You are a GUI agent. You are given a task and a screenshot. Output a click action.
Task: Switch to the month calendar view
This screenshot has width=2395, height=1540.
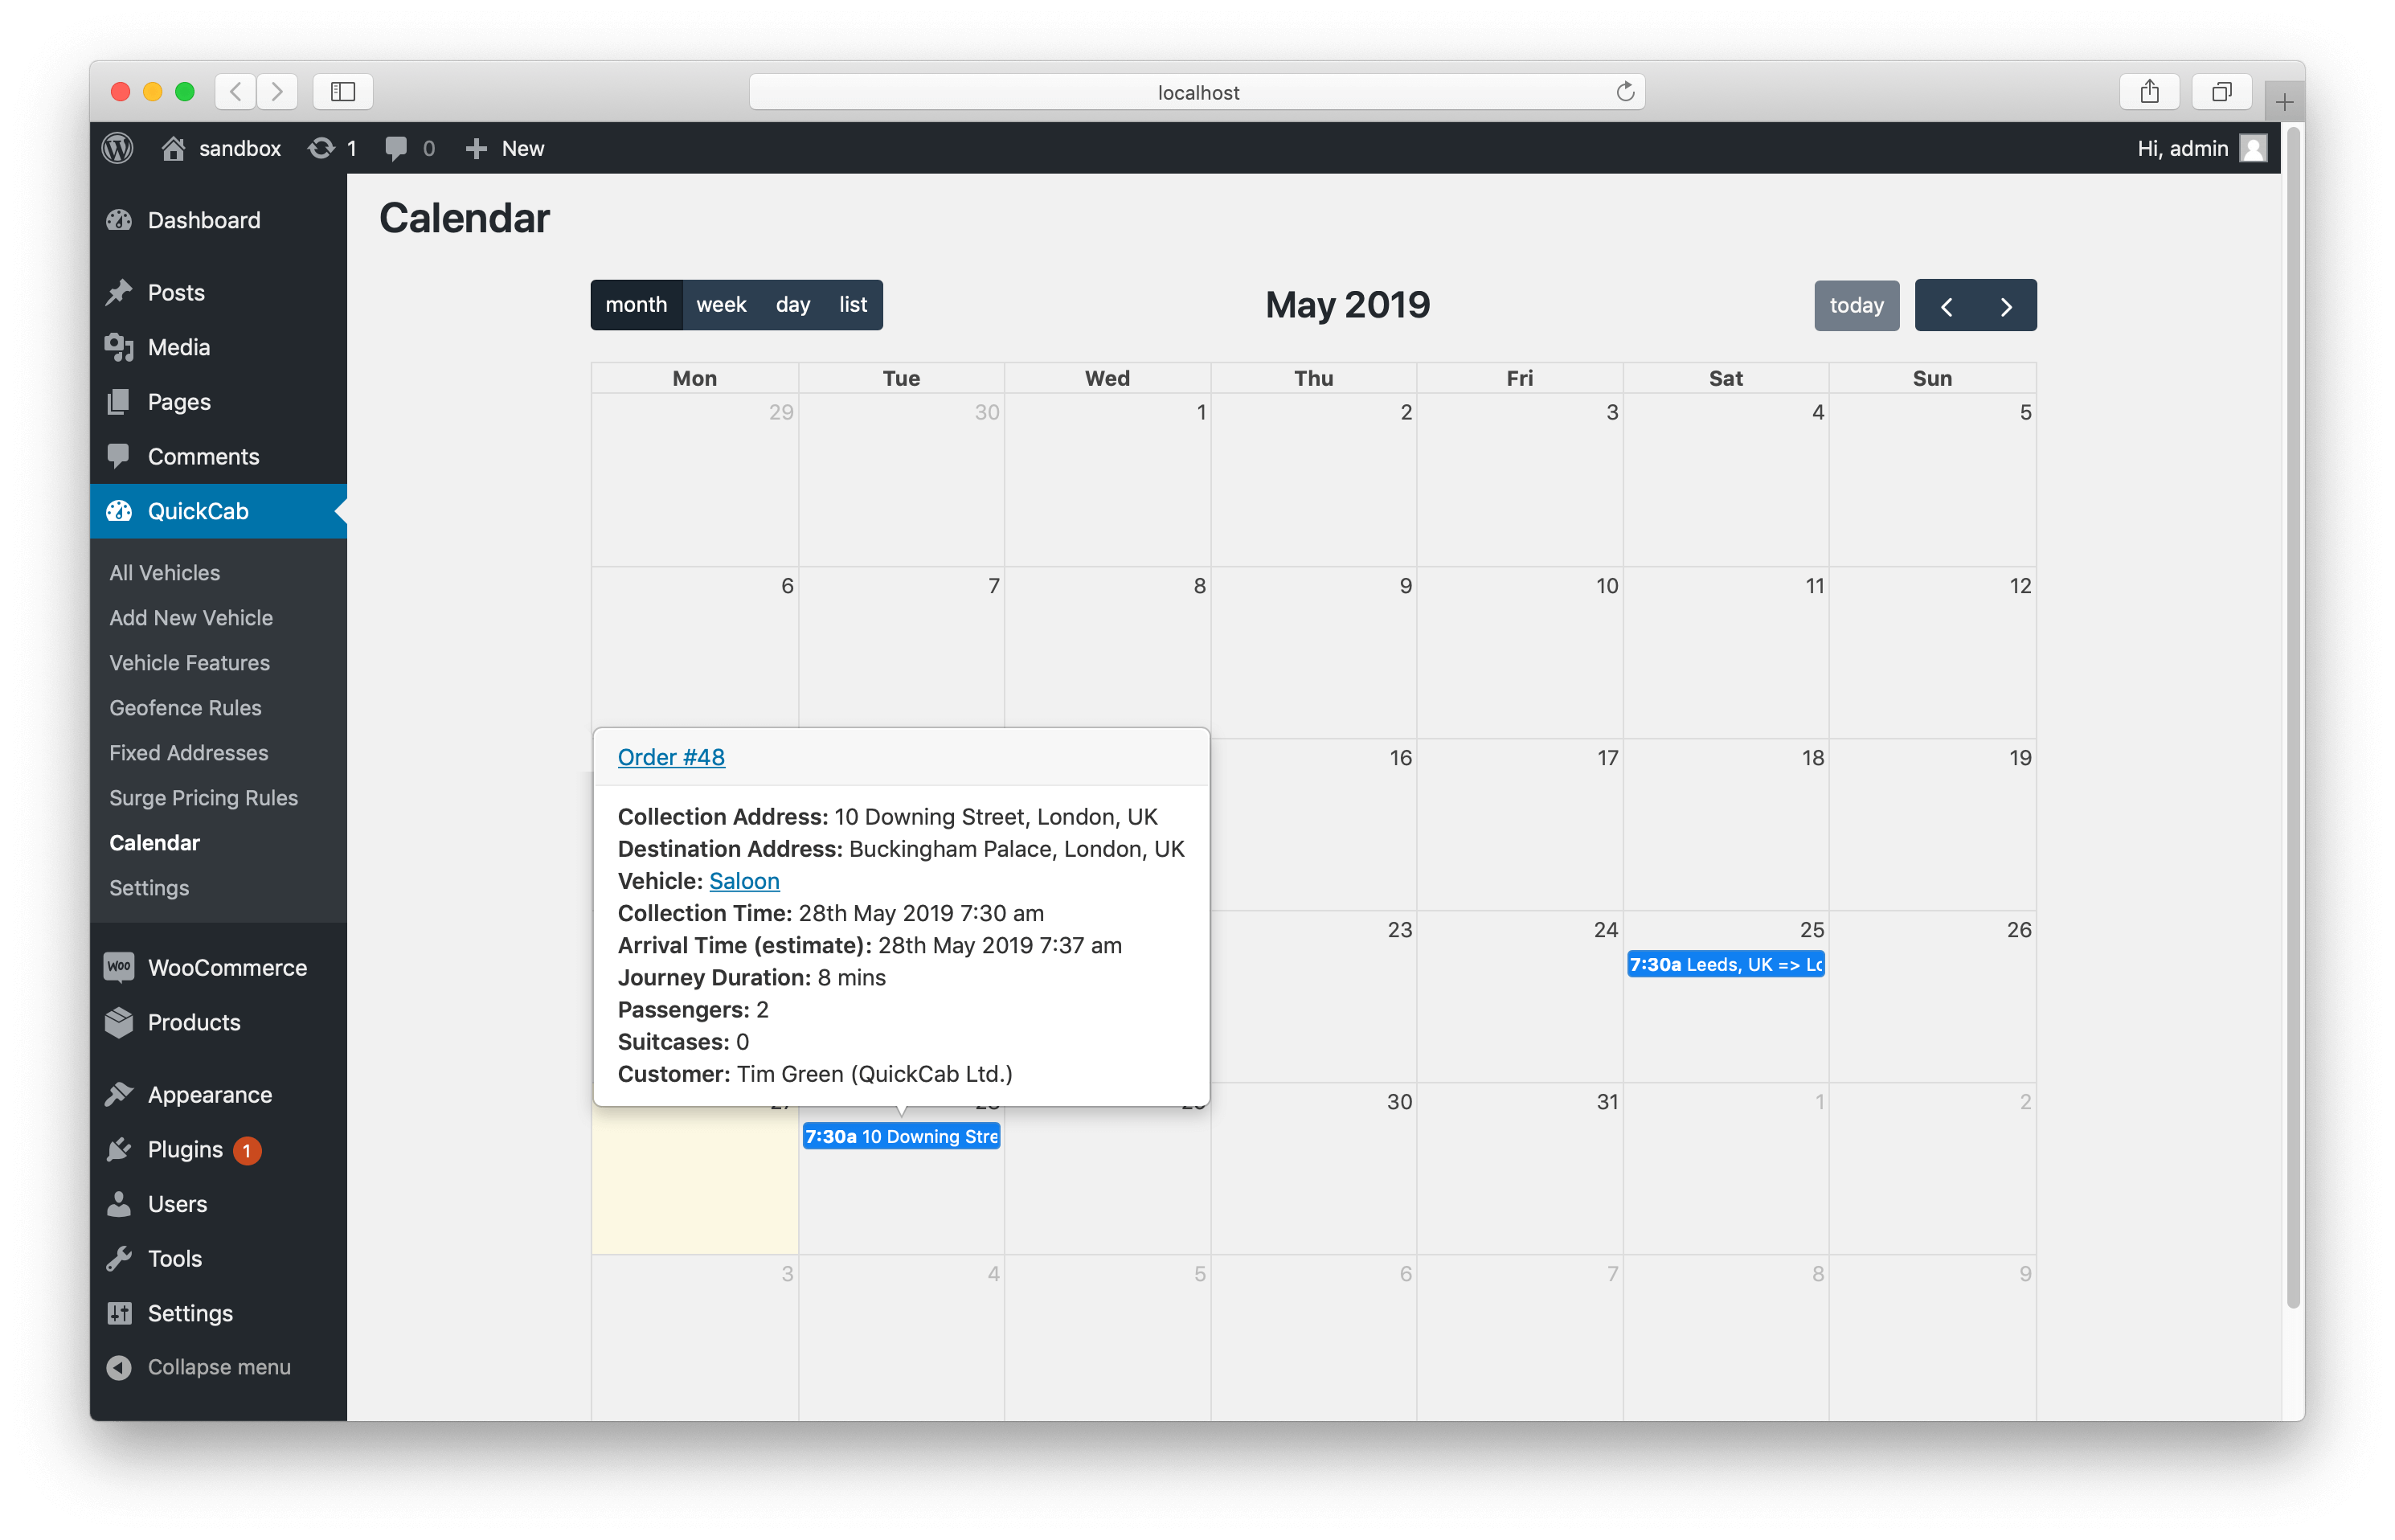tap(636, 305)
